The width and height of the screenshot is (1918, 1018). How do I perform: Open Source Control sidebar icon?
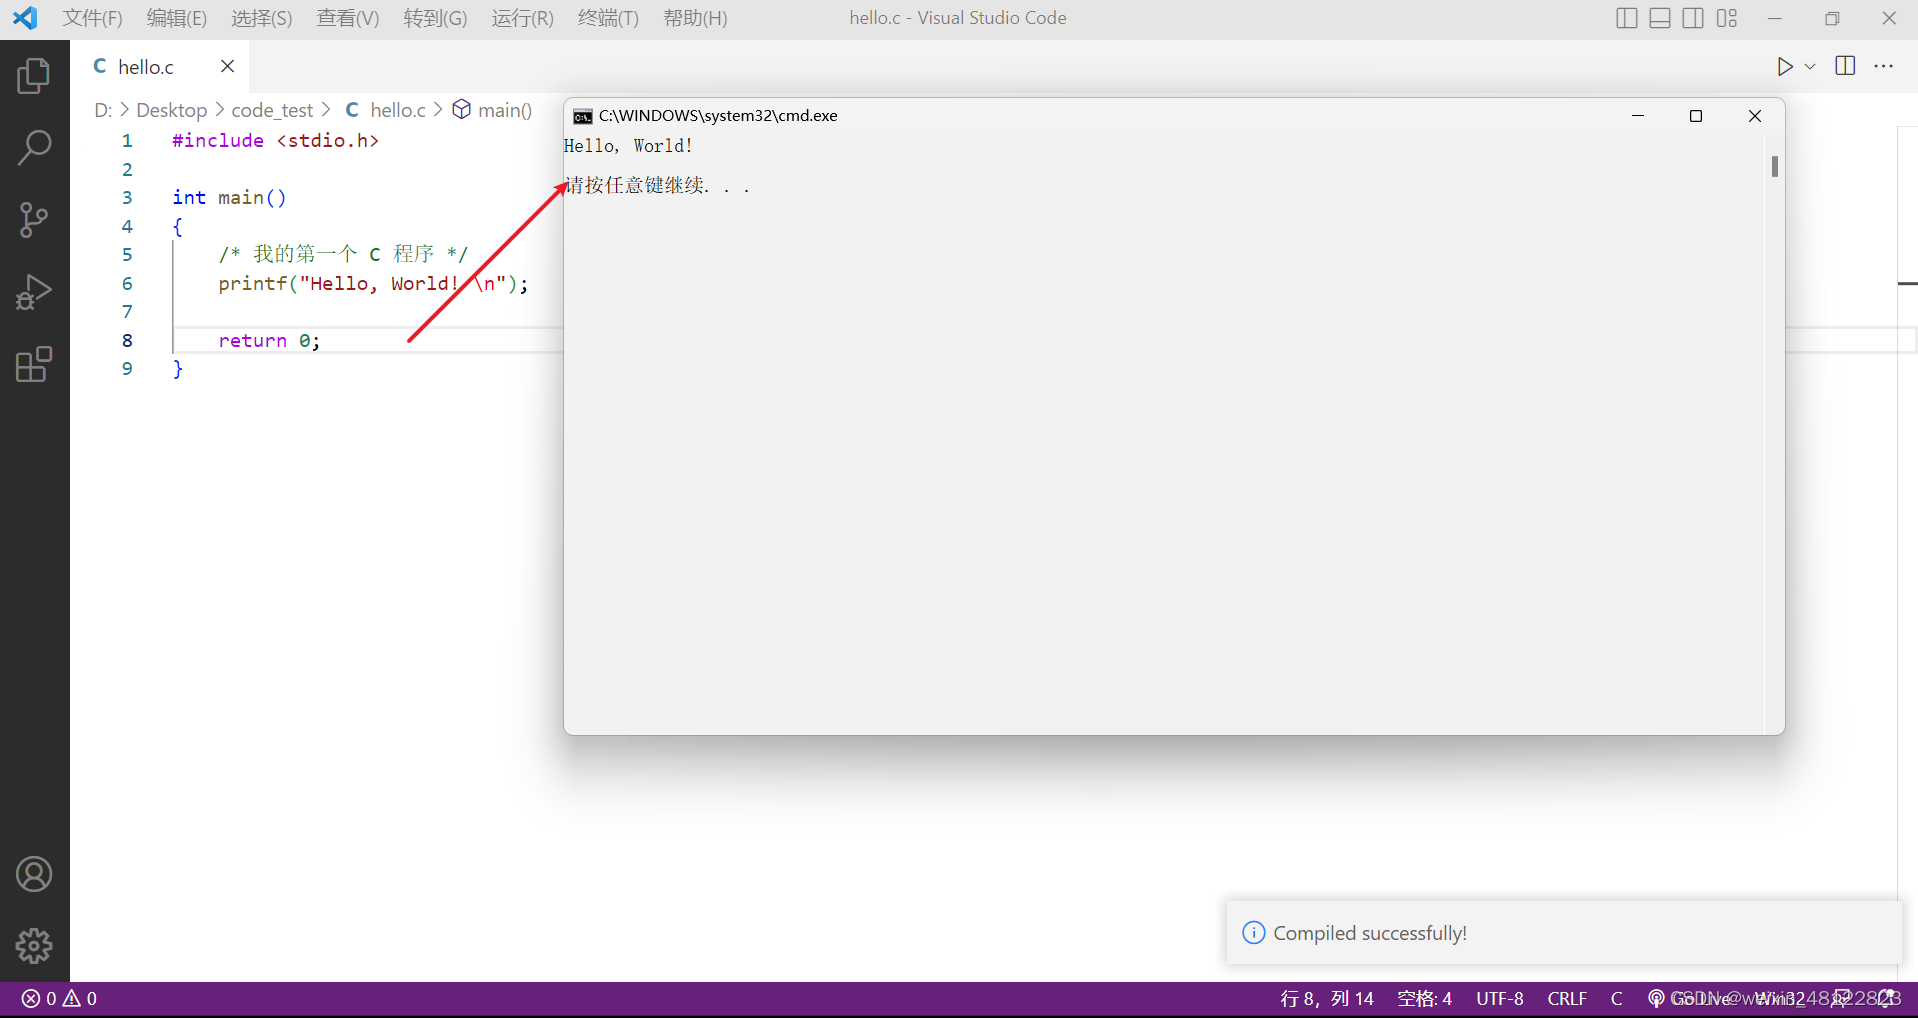click(33, 220)
